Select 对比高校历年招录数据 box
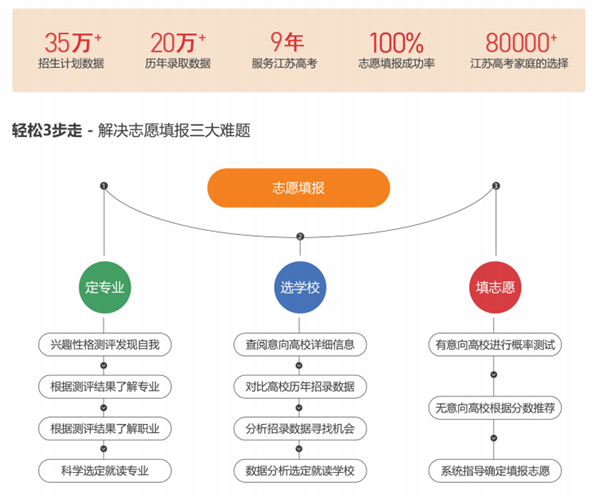Viewport: 600px width, 494px height. coord(300,386)
